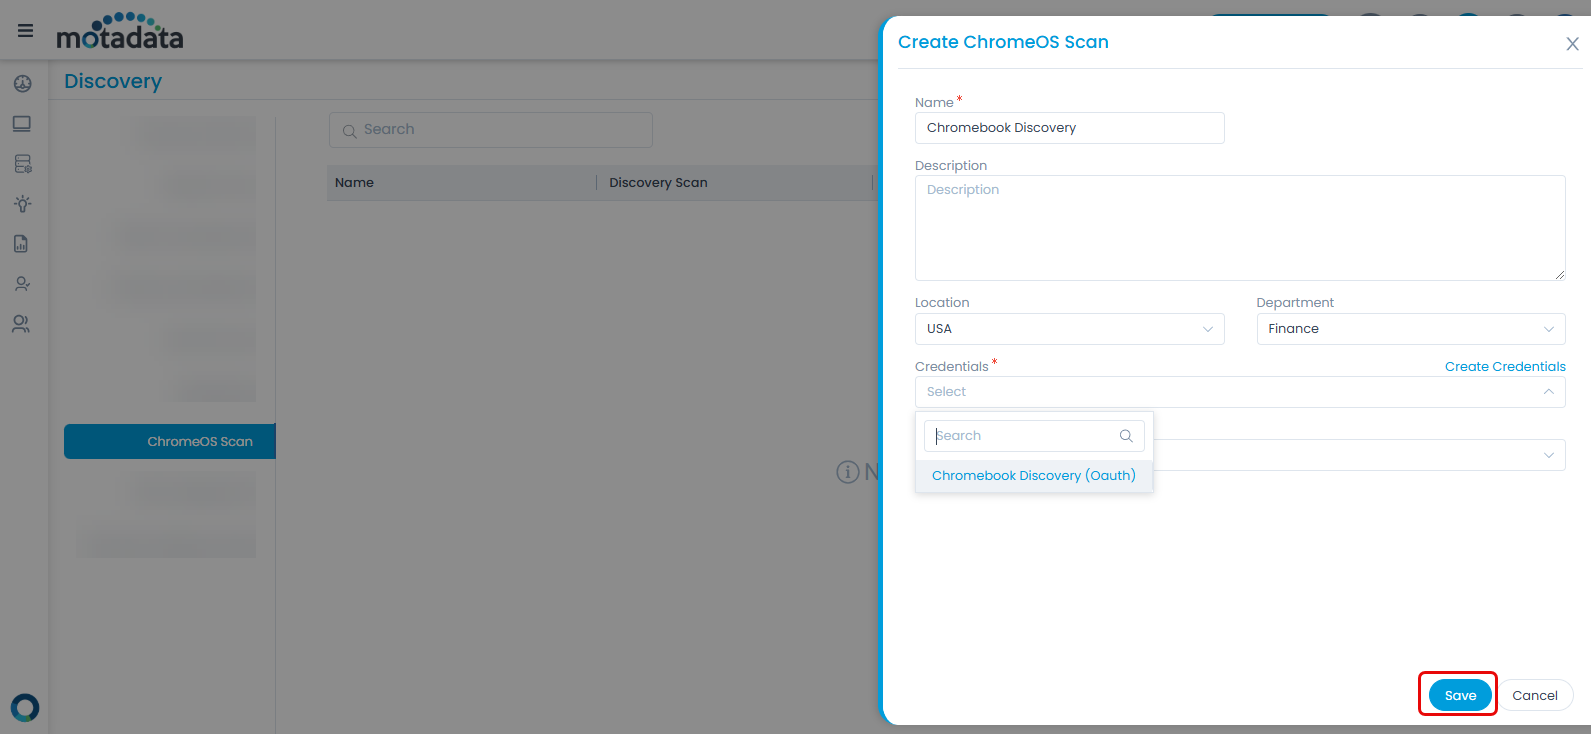Click the circular logo icon at sidebar bottom
1591x734 pixels.
(x=25, y=708)
